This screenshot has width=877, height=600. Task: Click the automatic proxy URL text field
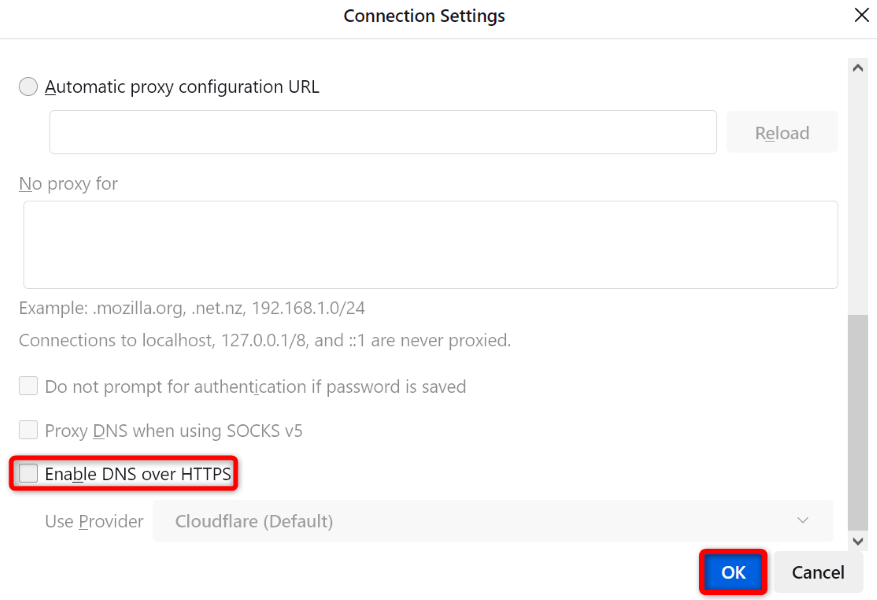pyautogui.click(x=382, y=132)
